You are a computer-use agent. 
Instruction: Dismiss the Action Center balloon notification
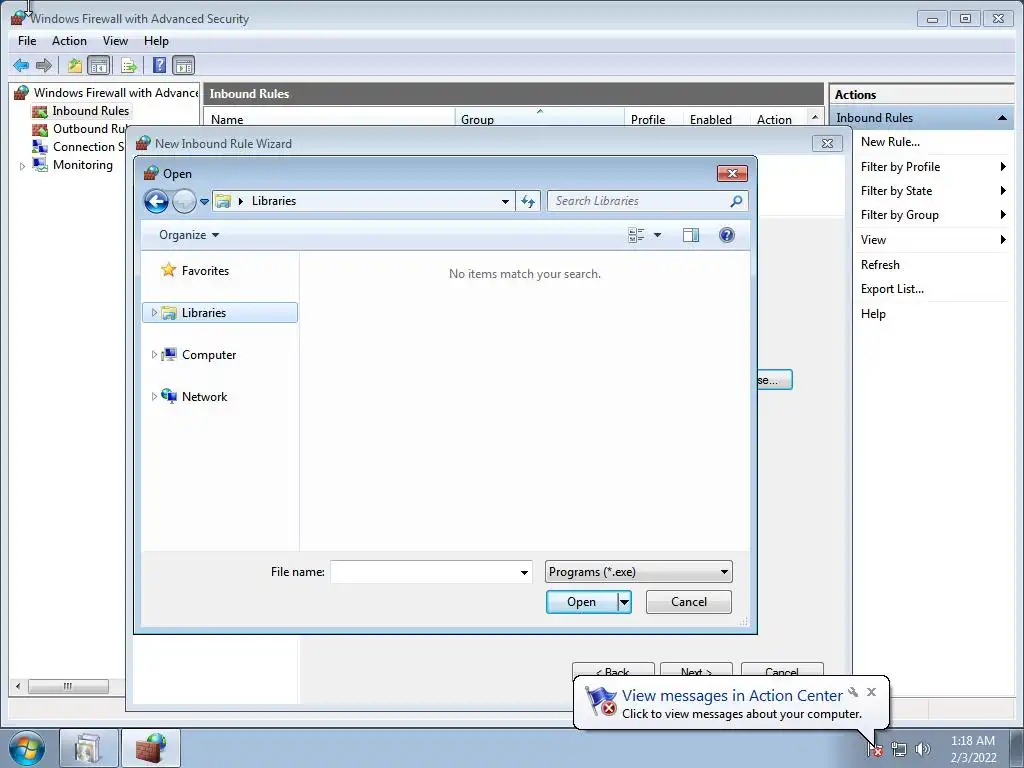point(871,692)
